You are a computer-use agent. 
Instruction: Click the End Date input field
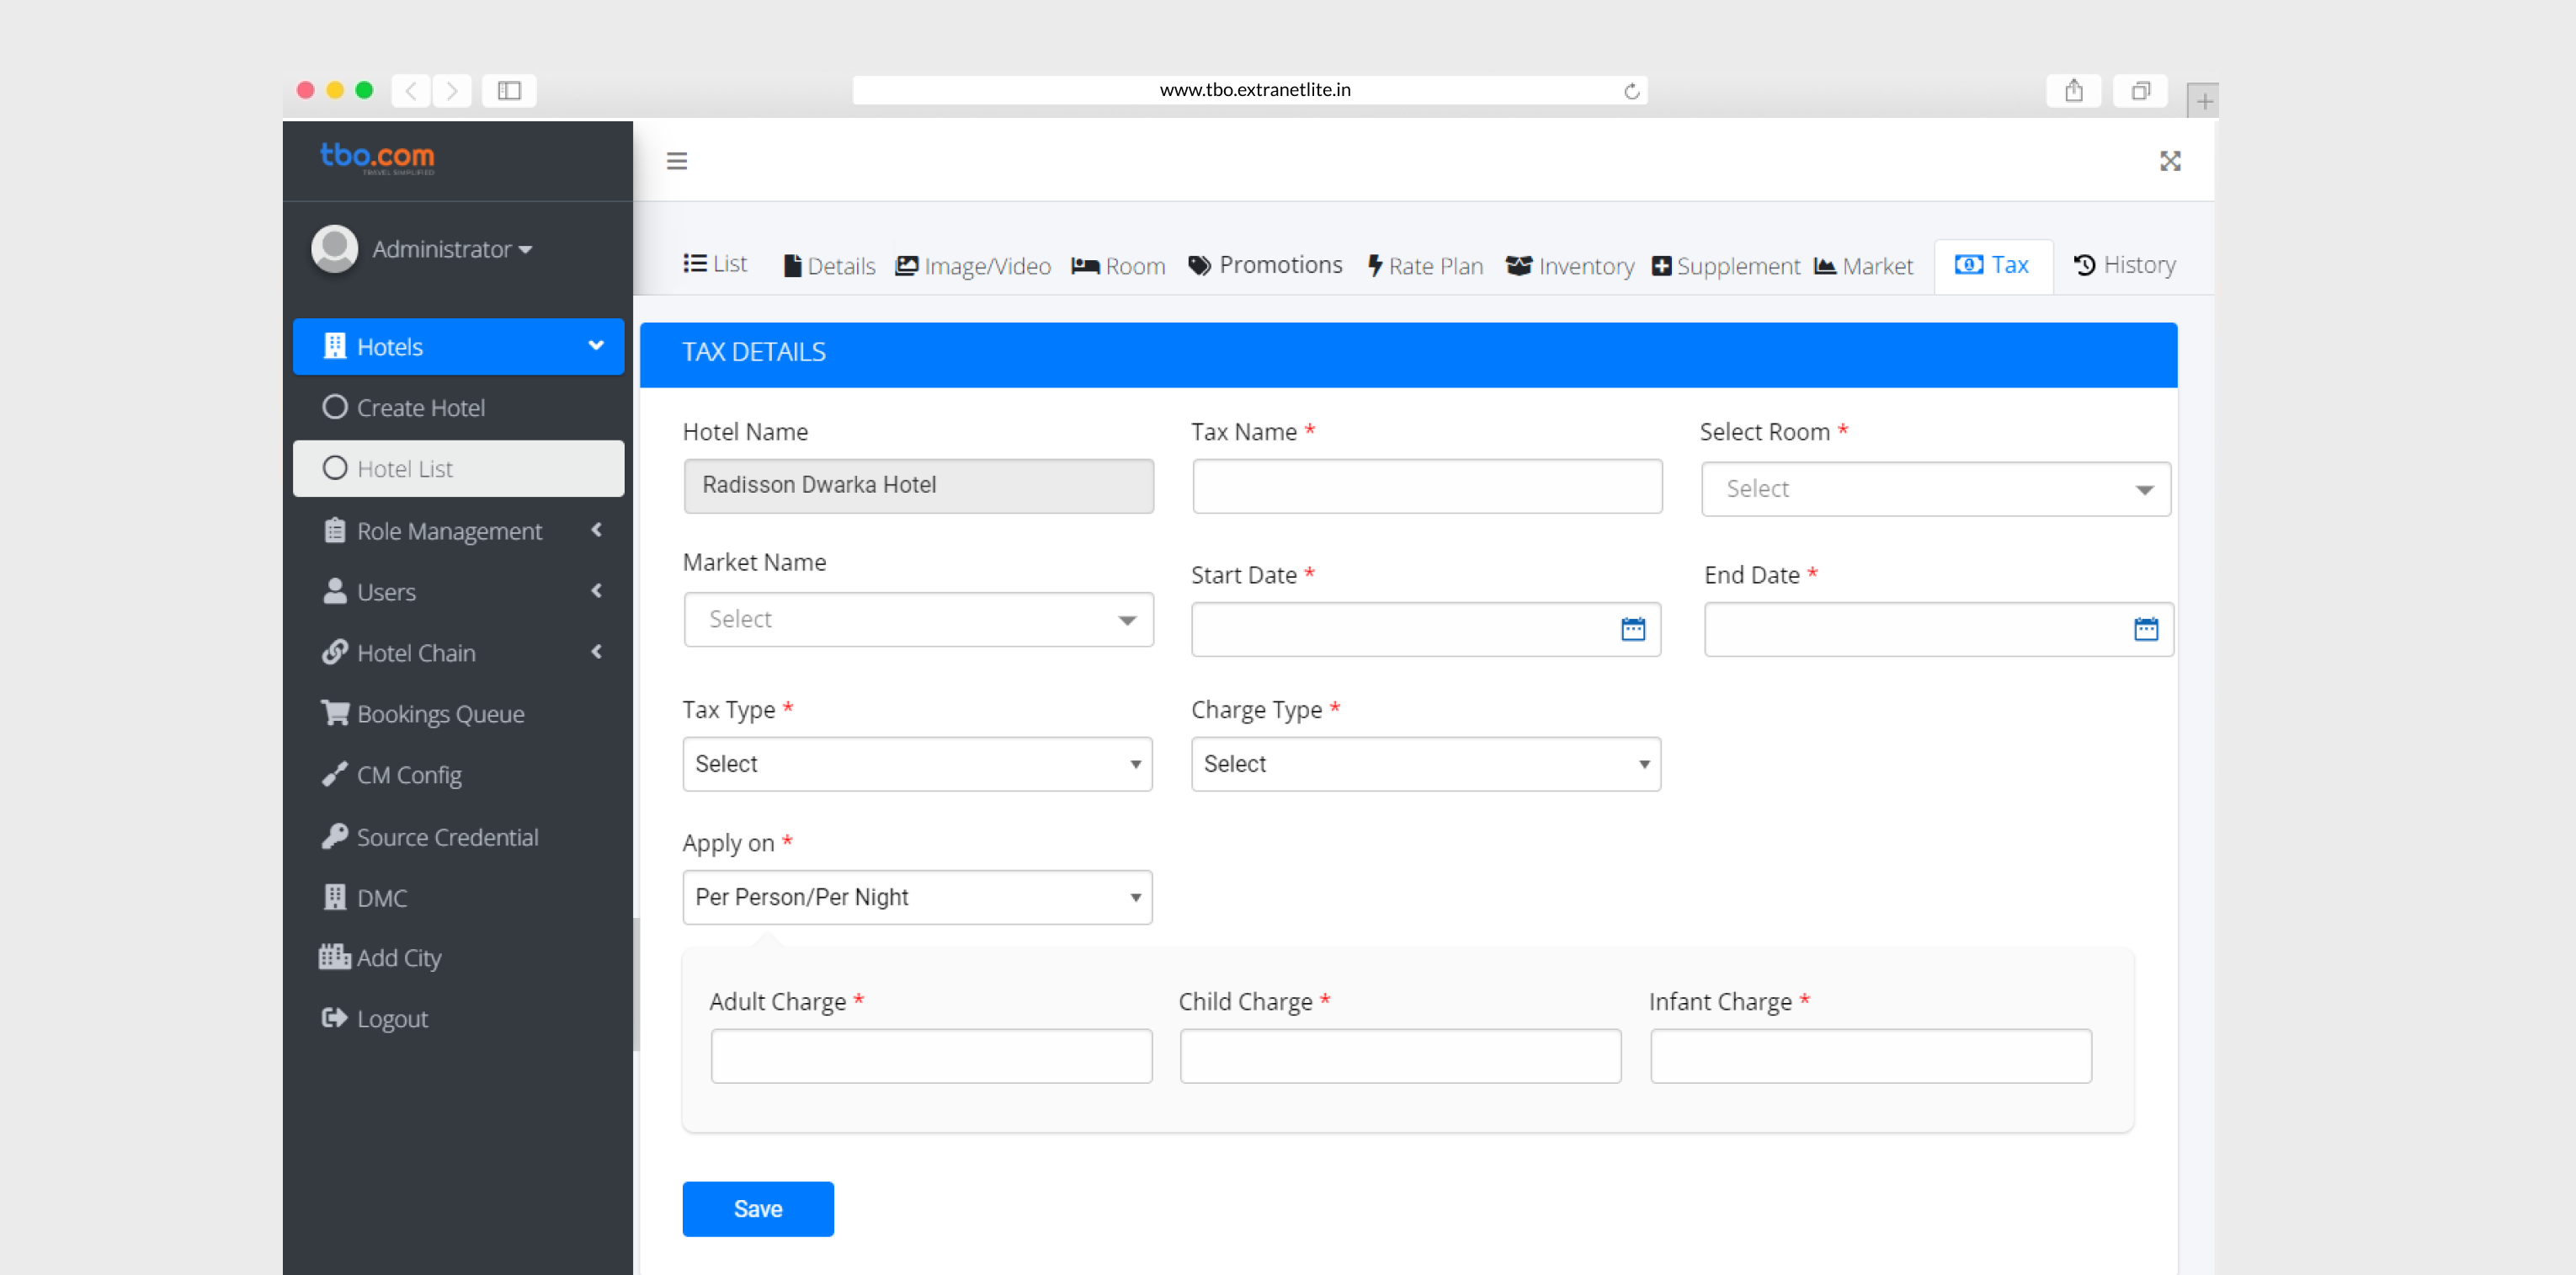click(1939, 629)
